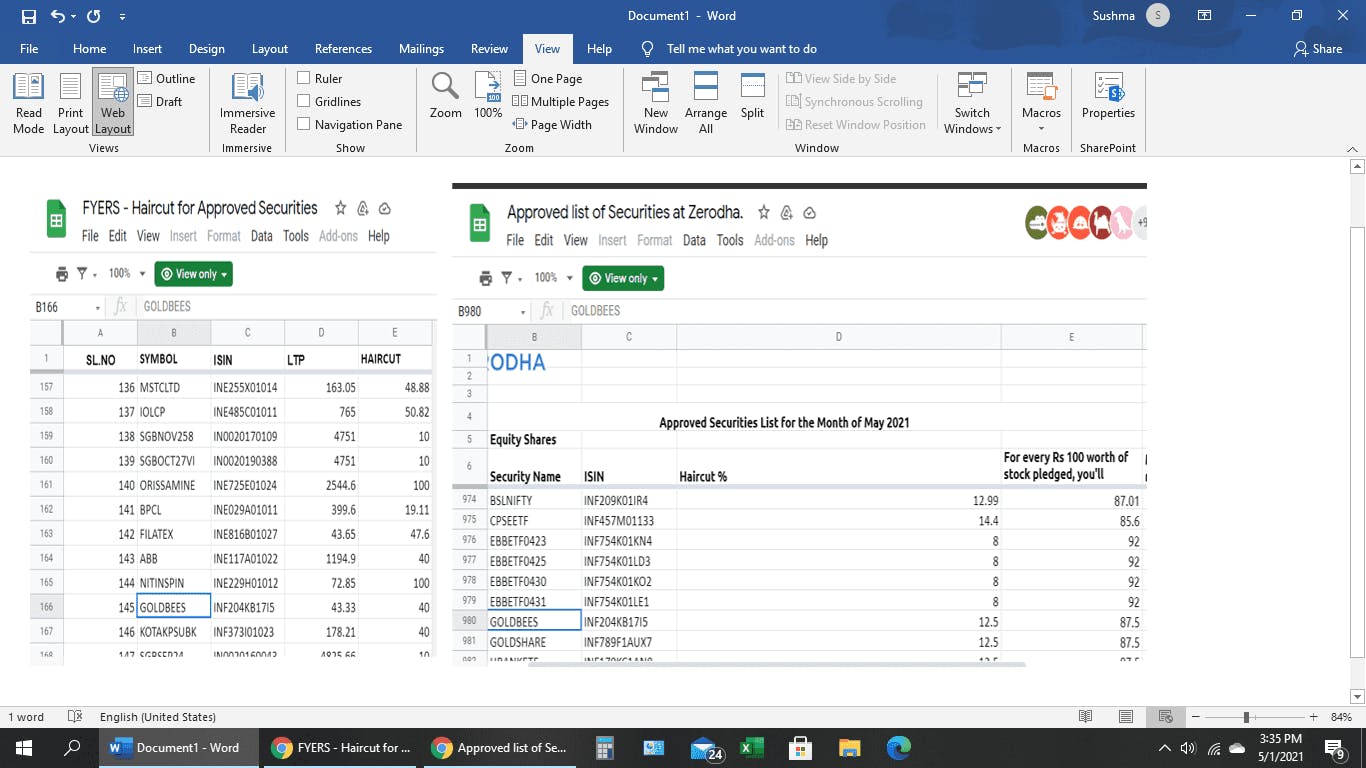The width and height of the screenshot is (1366, 768).
Task: Select Print Layout view
Action: [x=70, y=104]
